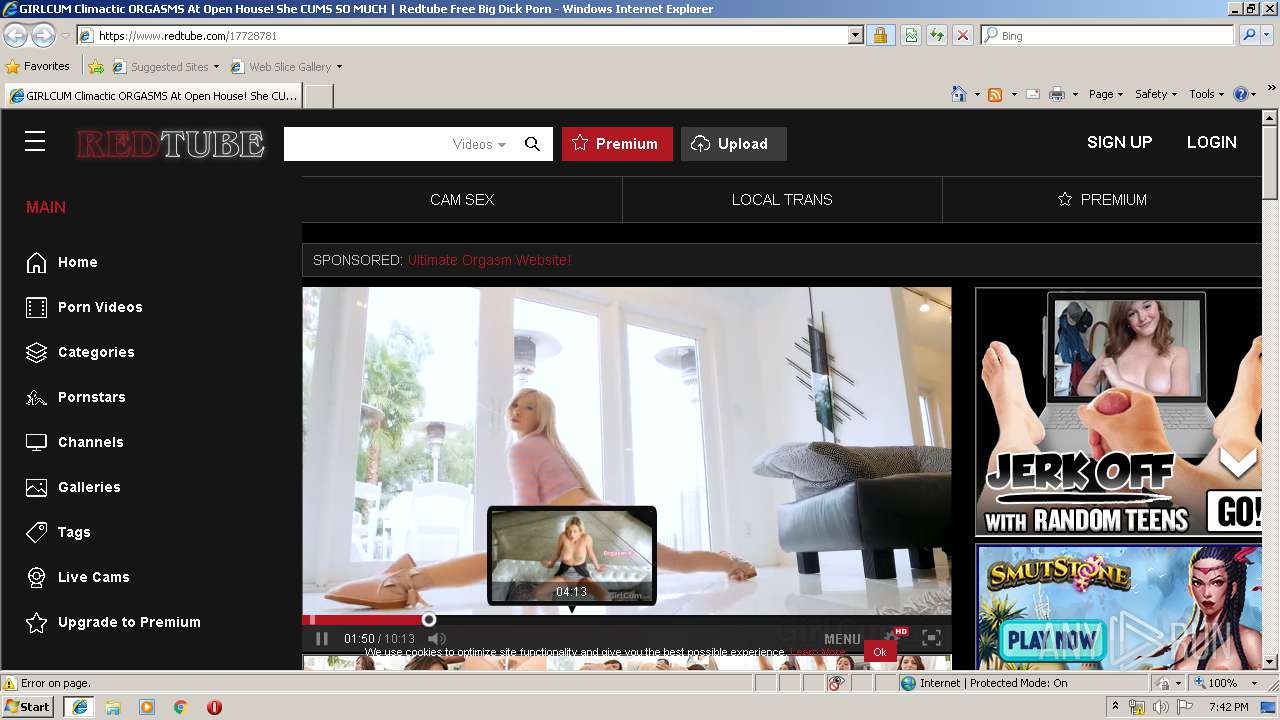Open the Chrome taskbar icon
This screenshot has height=720, width=1280.
180,707
